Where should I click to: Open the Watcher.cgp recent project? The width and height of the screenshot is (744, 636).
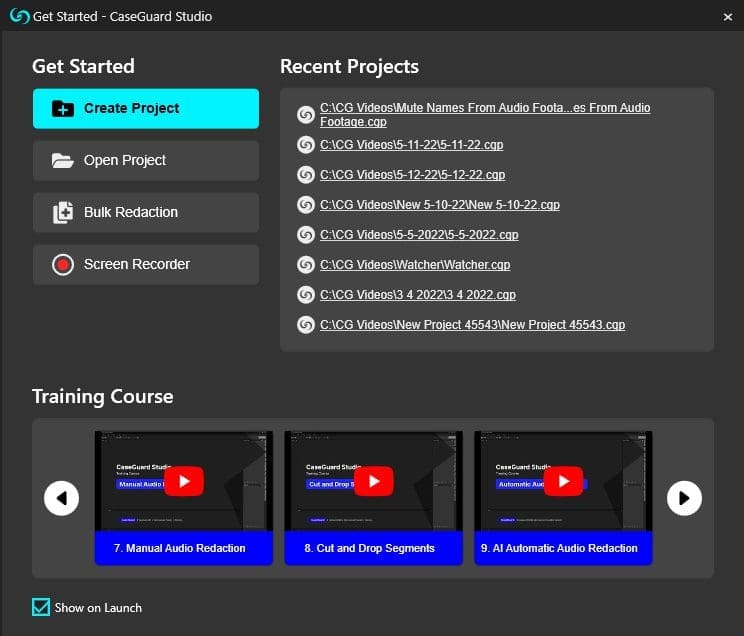(415, 264)
